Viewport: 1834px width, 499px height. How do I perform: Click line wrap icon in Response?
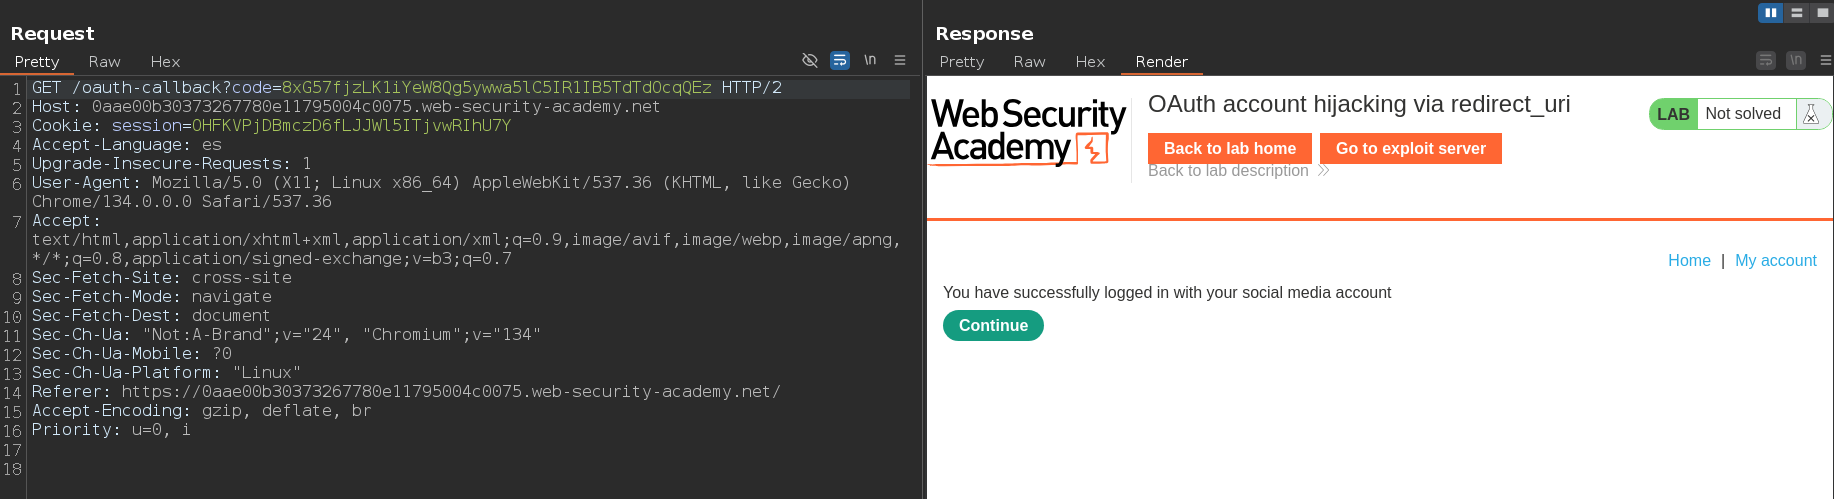click(1766, 61)
